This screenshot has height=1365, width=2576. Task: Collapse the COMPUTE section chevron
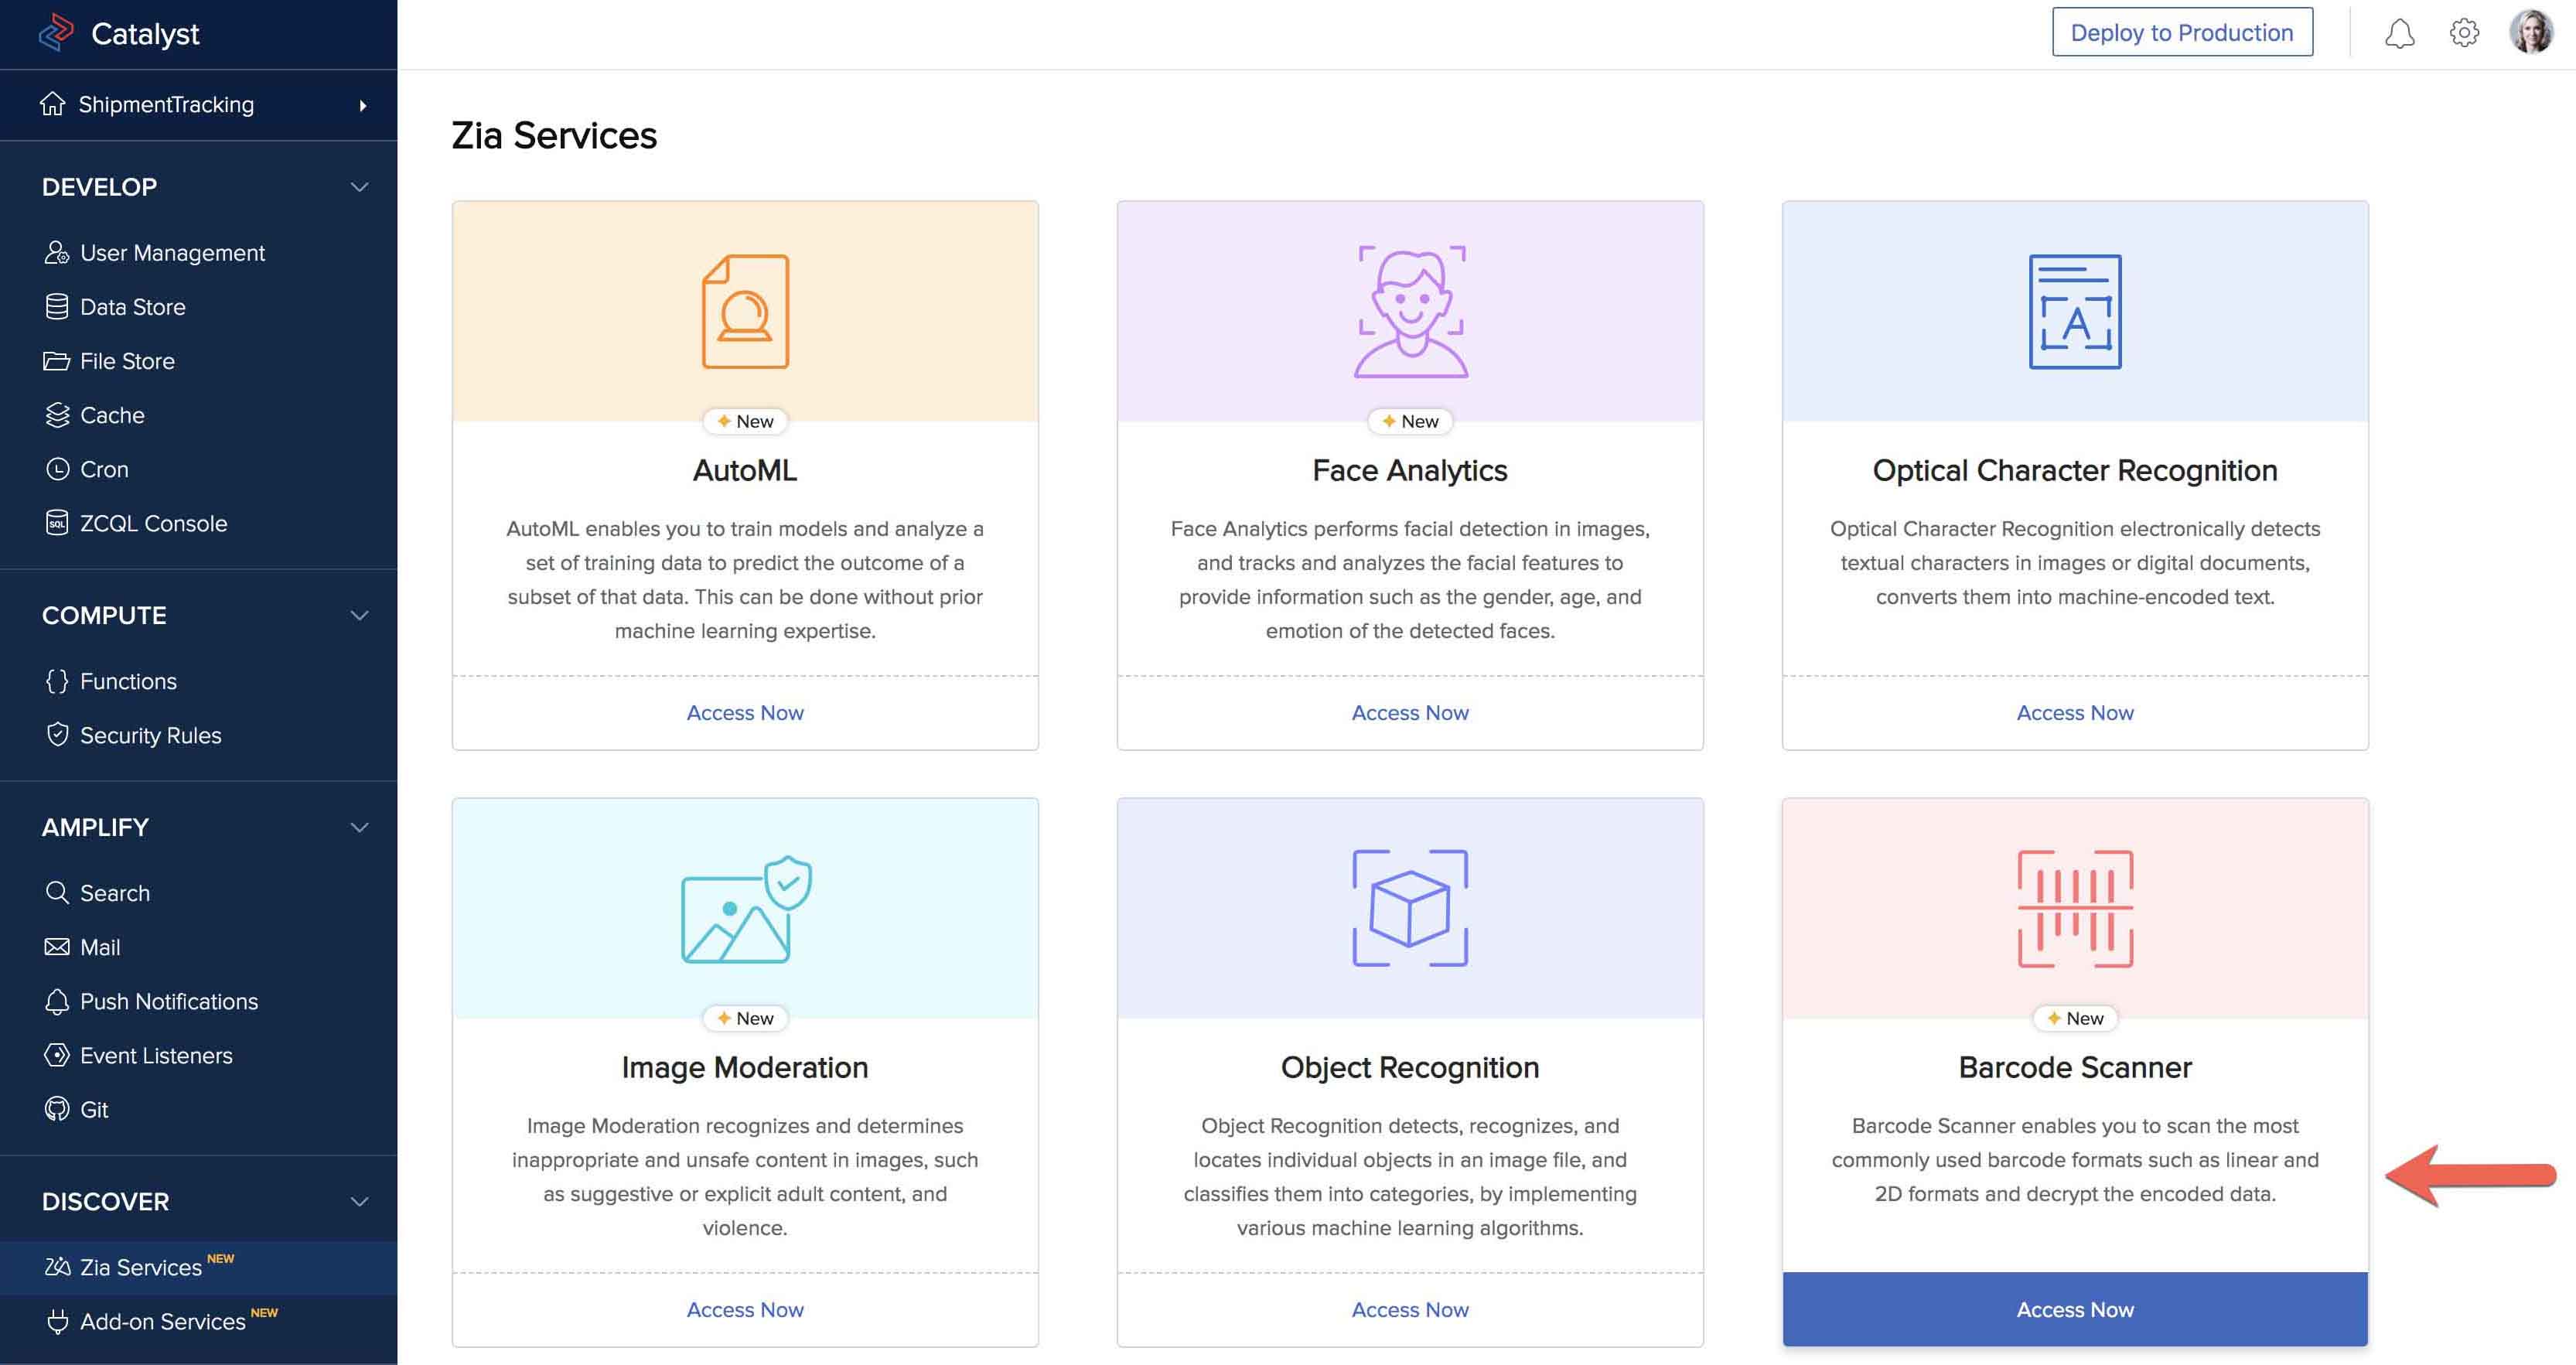click(359, 615)
